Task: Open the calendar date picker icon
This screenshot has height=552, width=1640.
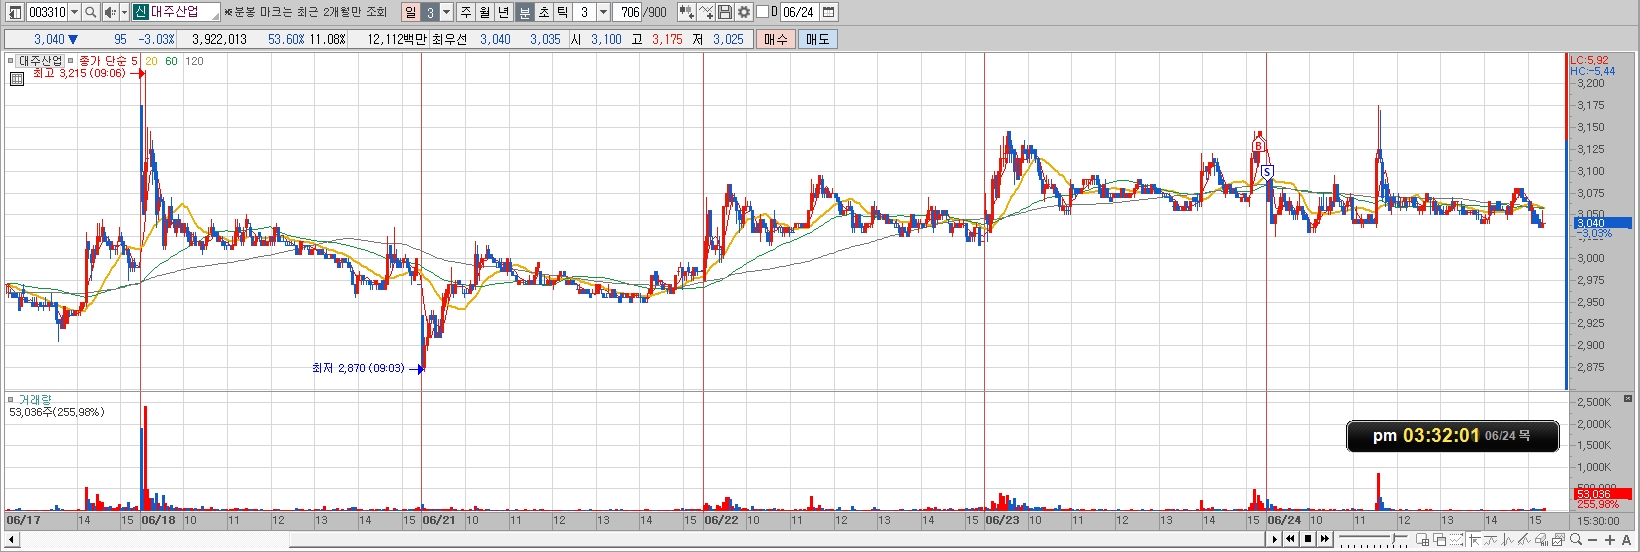Action: (x=829, y=12)
